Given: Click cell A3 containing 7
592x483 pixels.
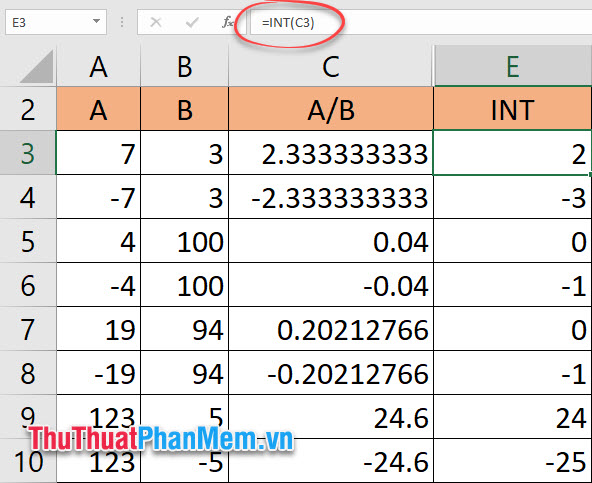Looking at the screenshot, I should click(x=99, y=153).
